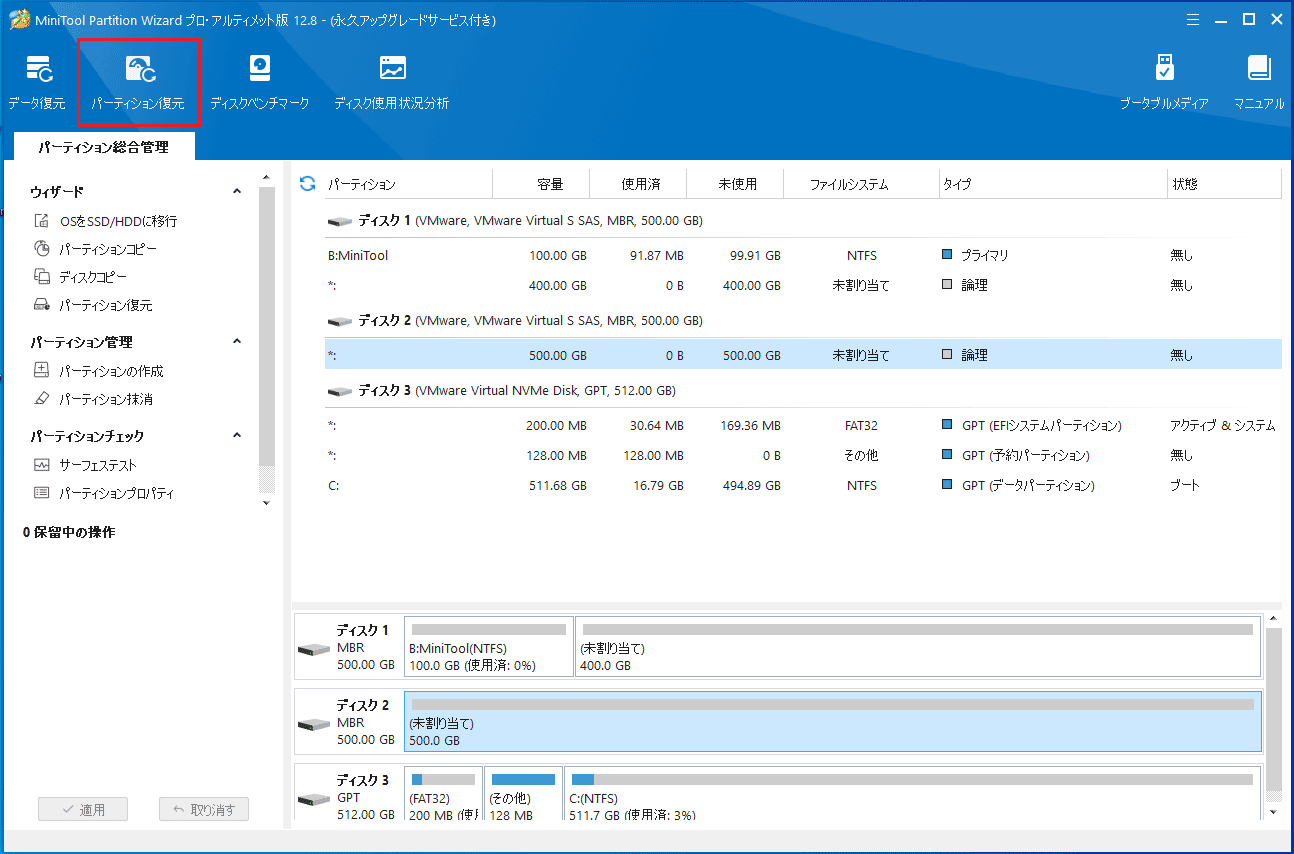This screenshot has height=854, width=1294.
Task: Click the 取り消す button
Action: [x=204, y=810]
